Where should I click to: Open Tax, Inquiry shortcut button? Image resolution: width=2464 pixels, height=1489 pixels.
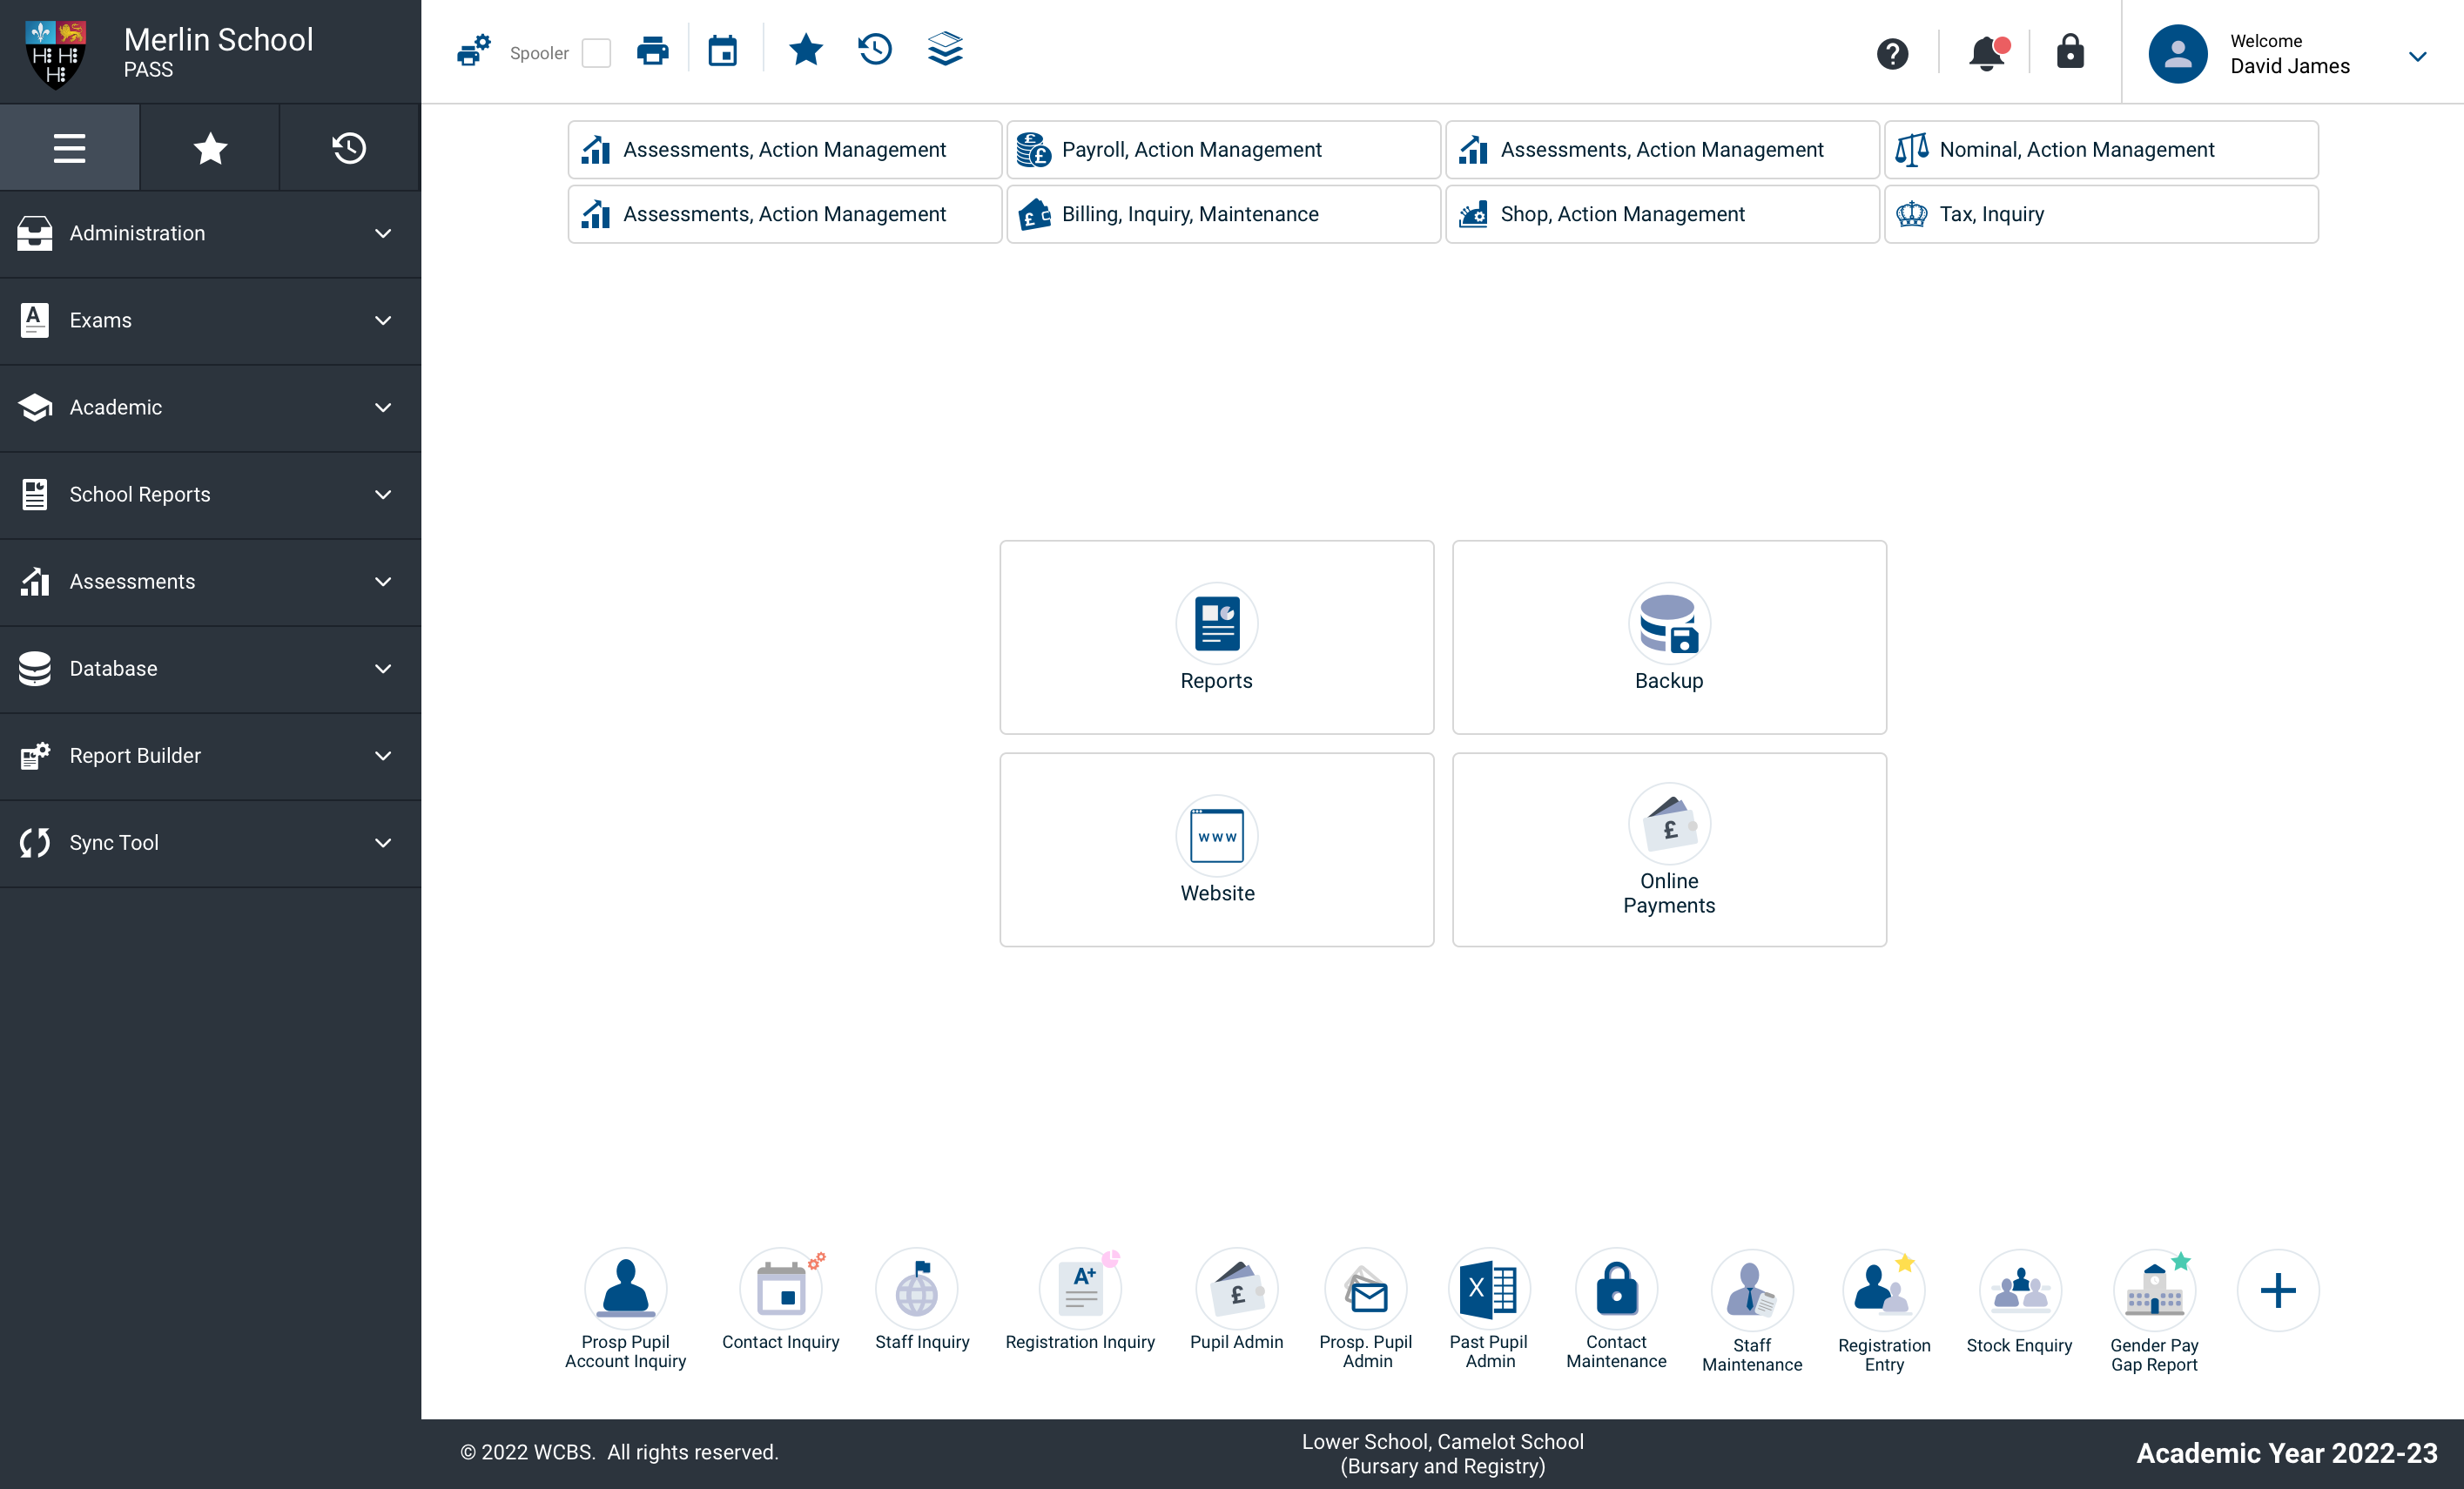click(2100, 214)
